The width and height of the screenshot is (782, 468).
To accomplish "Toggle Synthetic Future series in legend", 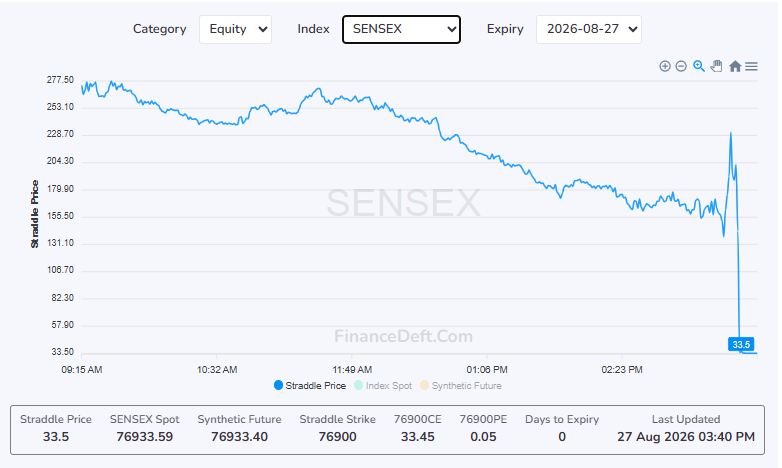I will 461,386.
